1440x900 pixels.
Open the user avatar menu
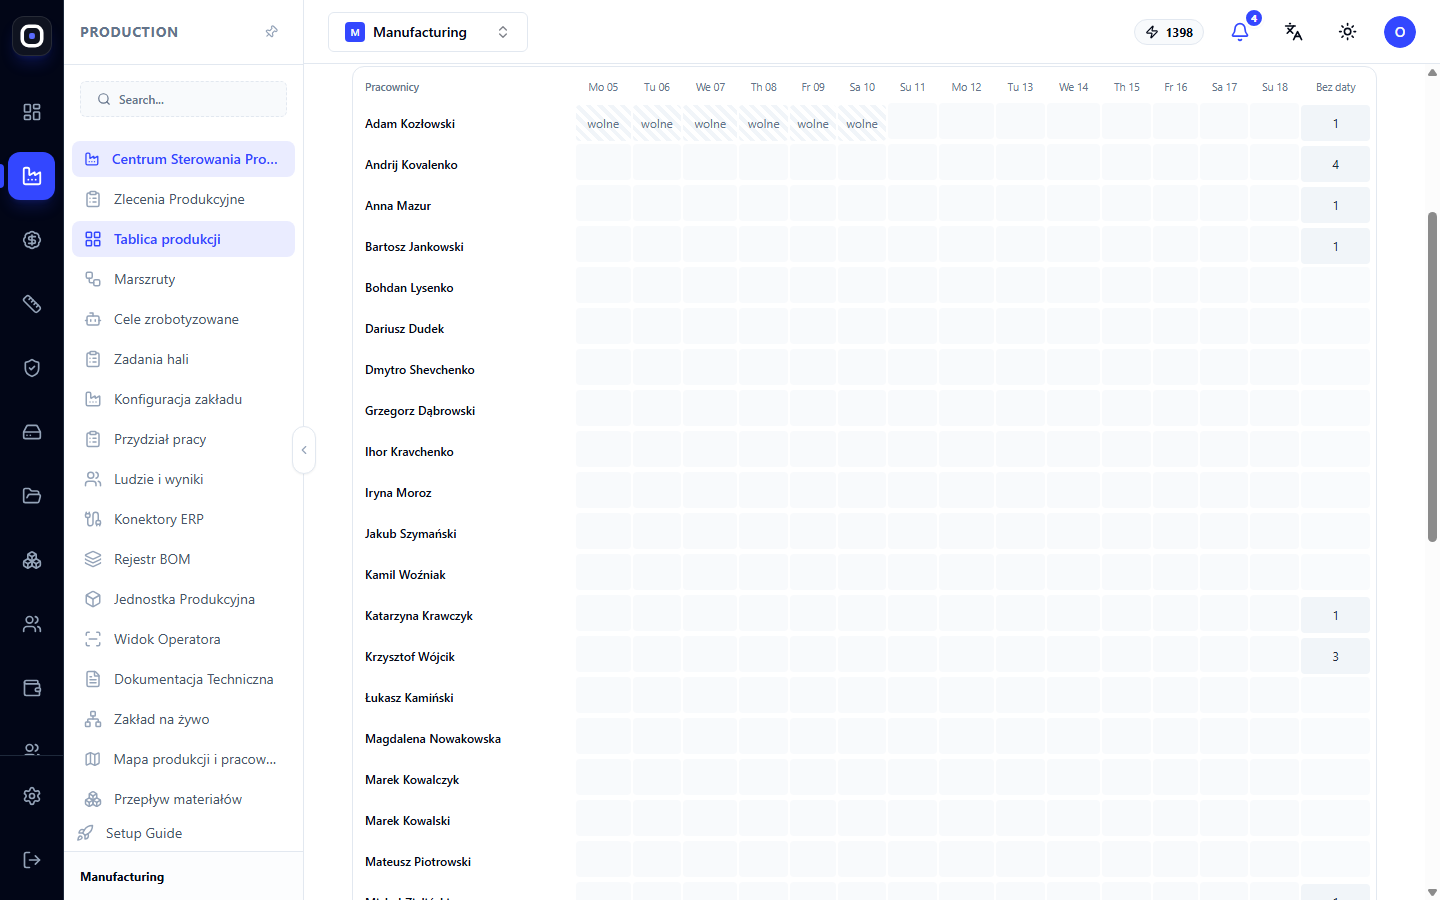(1400, 32)
